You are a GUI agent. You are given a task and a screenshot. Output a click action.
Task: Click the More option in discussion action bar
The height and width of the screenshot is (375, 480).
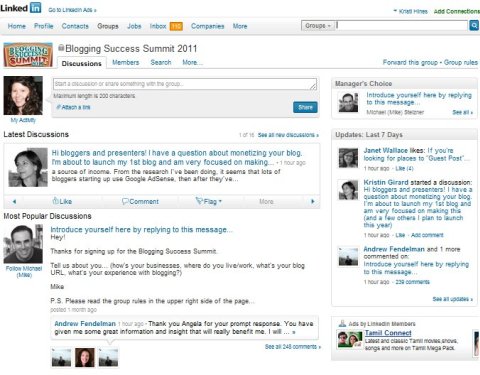[x=266, y=201]
